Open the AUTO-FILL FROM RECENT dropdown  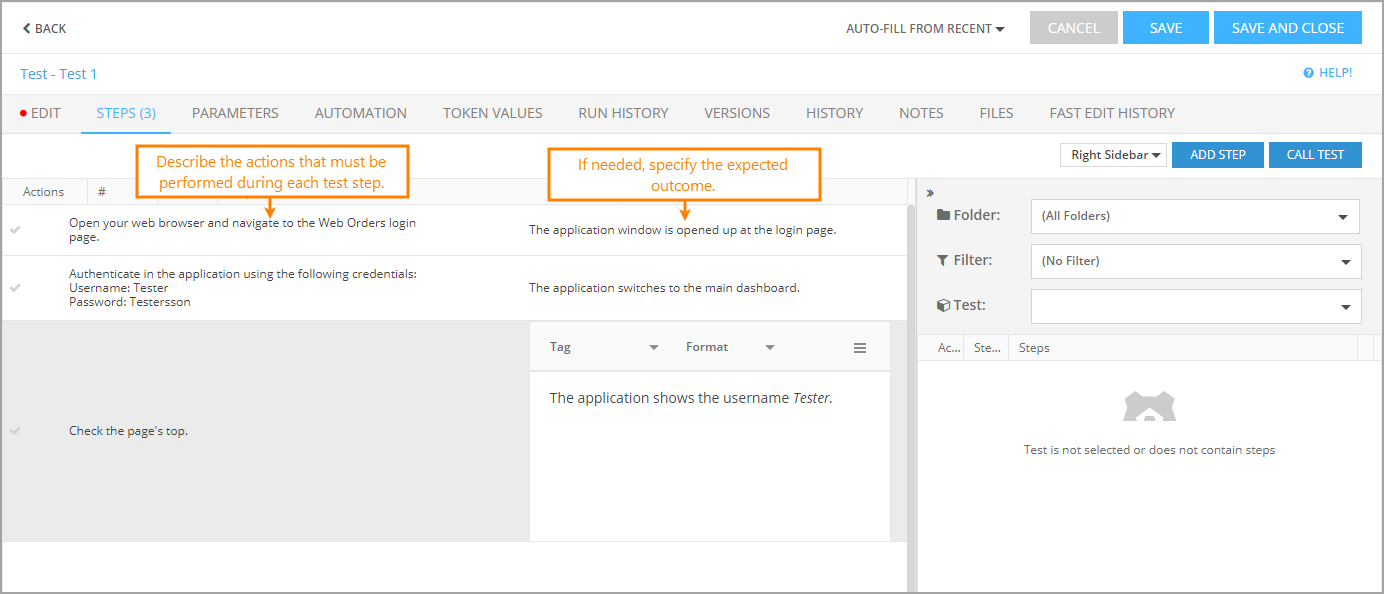(x=924, y=28)
